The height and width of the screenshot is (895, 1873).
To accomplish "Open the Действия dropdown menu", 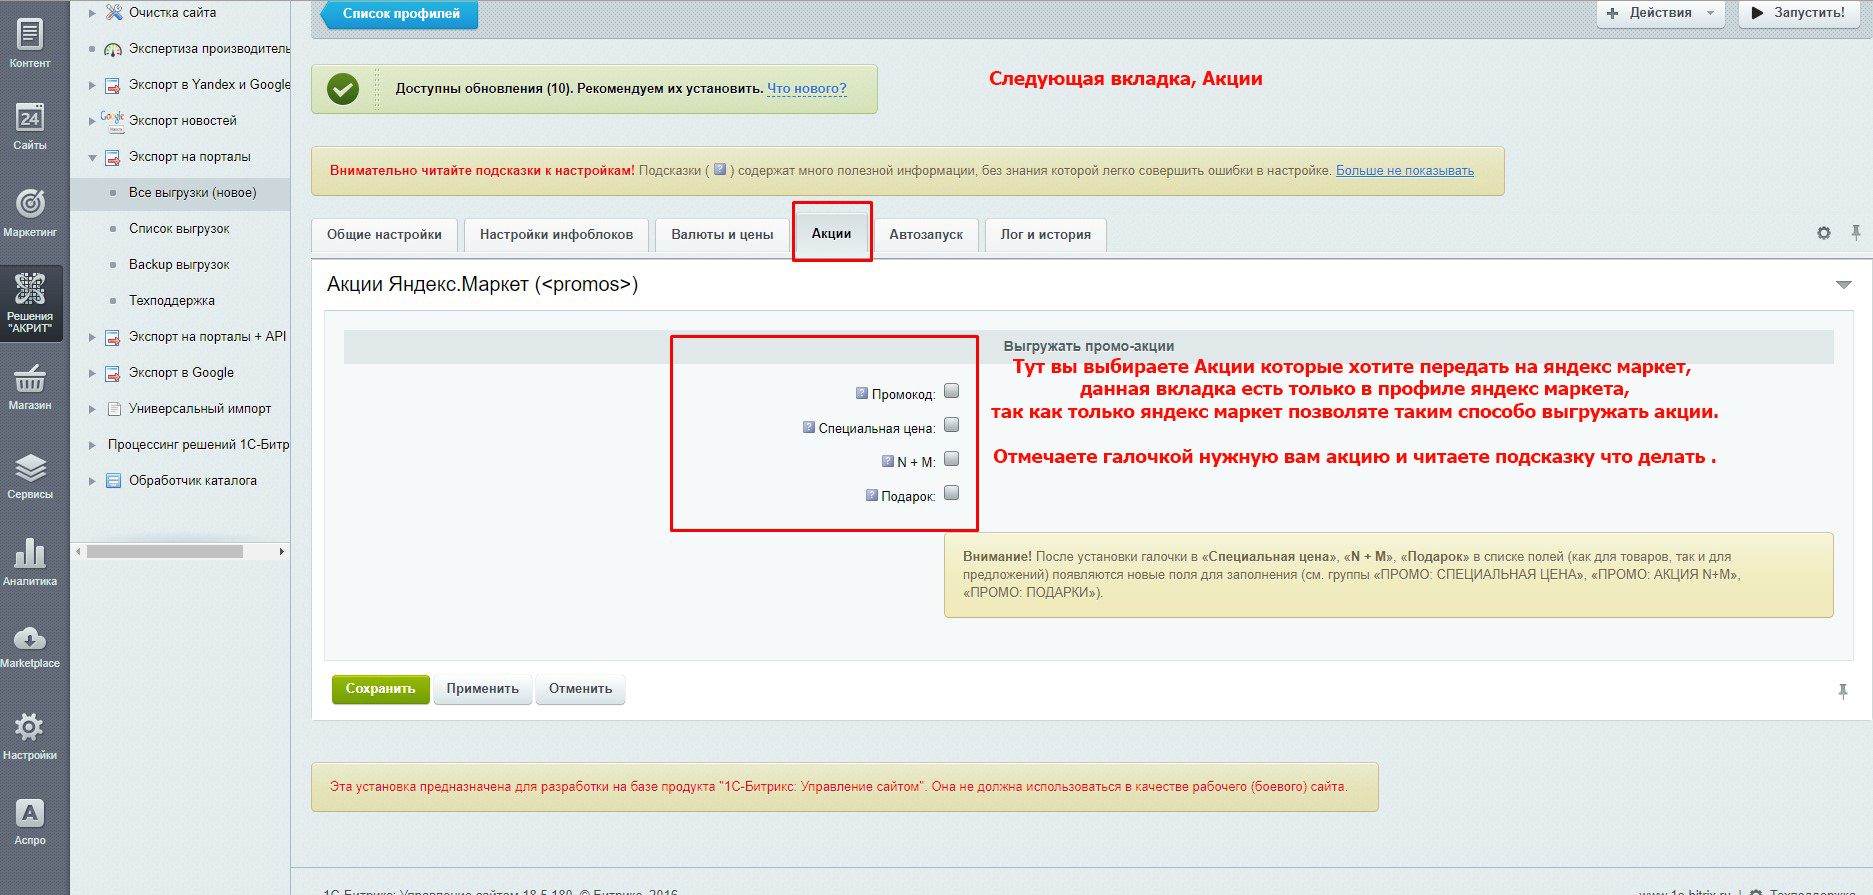I will coord(1660,13).
